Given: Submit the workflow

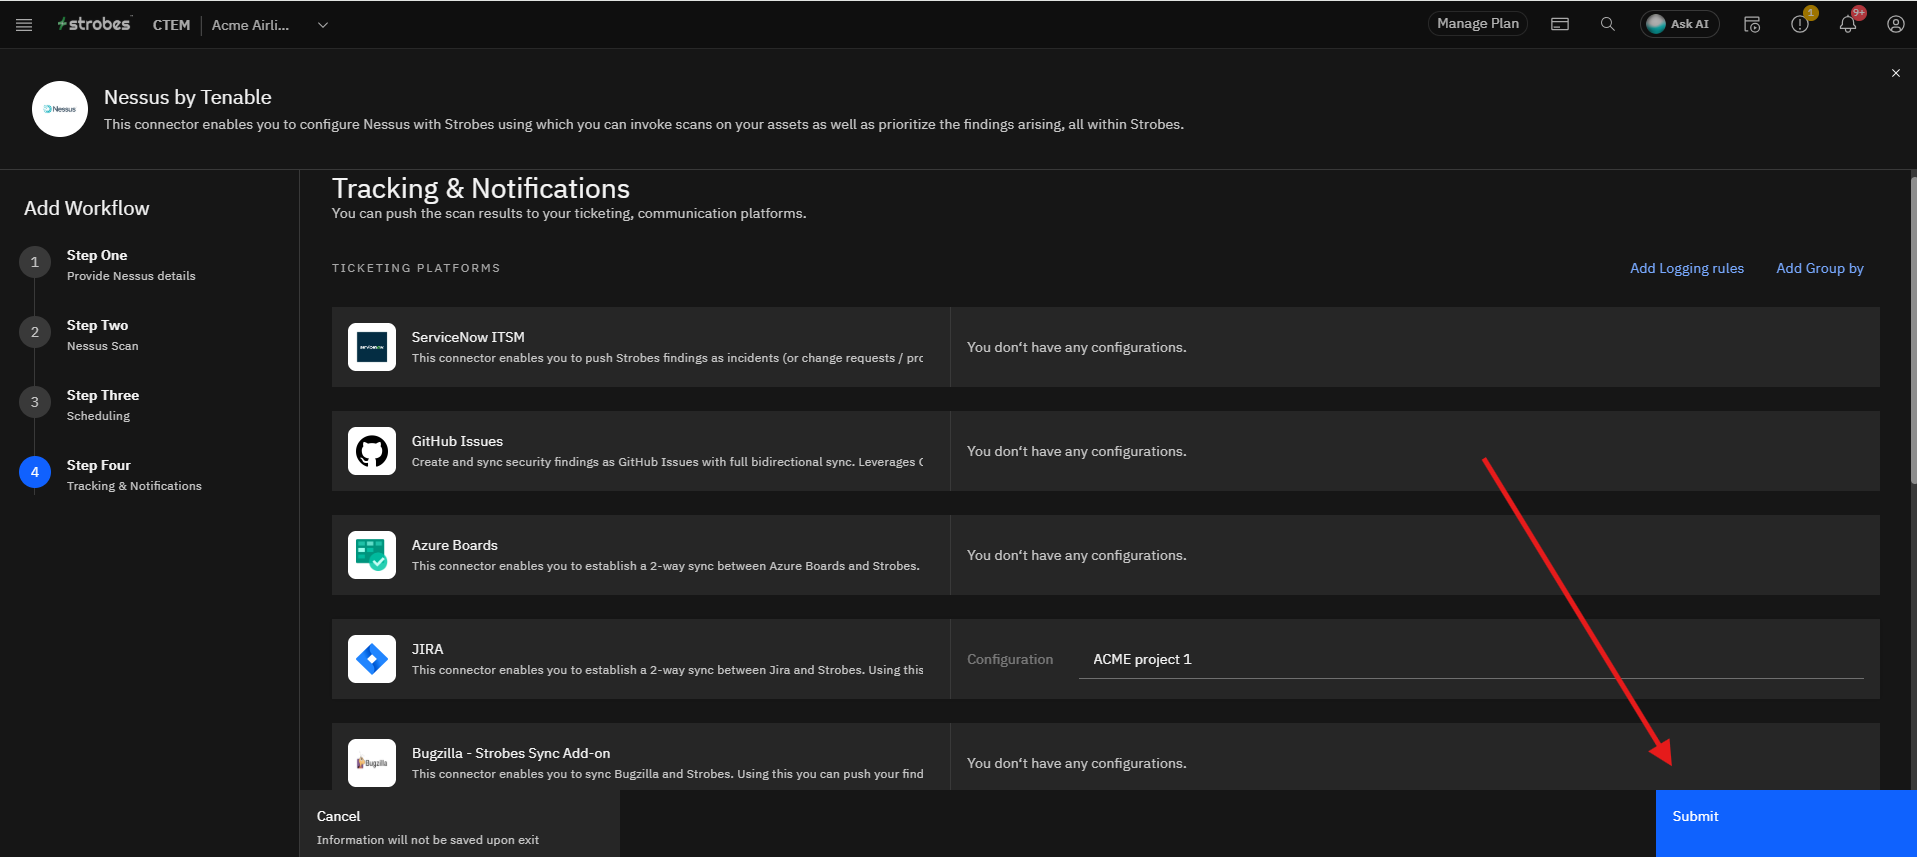Looking at the screenshot, I should (1786, 823).
